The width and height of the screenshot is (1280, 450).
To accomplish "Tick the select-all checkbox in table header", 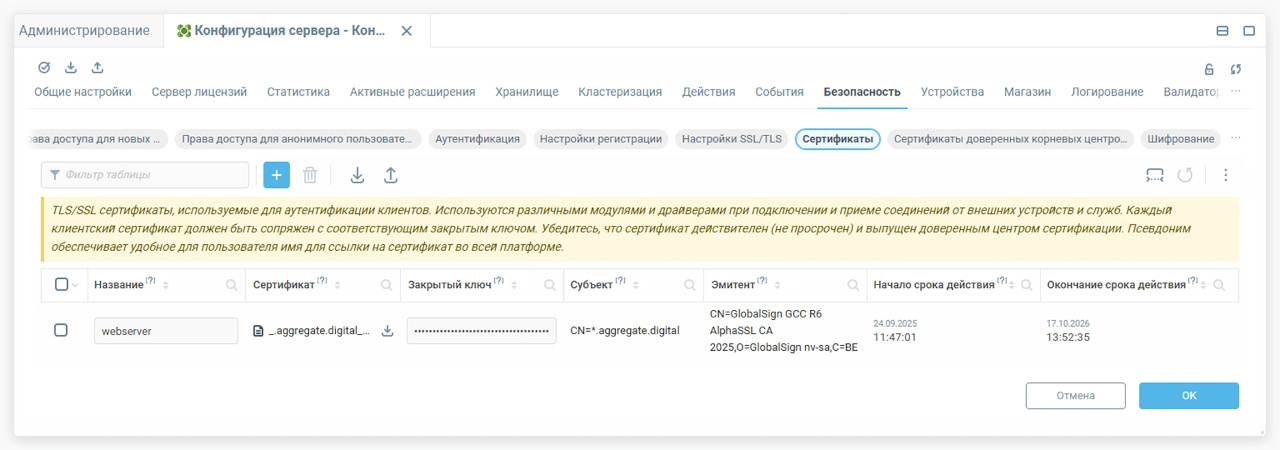I will tap(61, 285).
